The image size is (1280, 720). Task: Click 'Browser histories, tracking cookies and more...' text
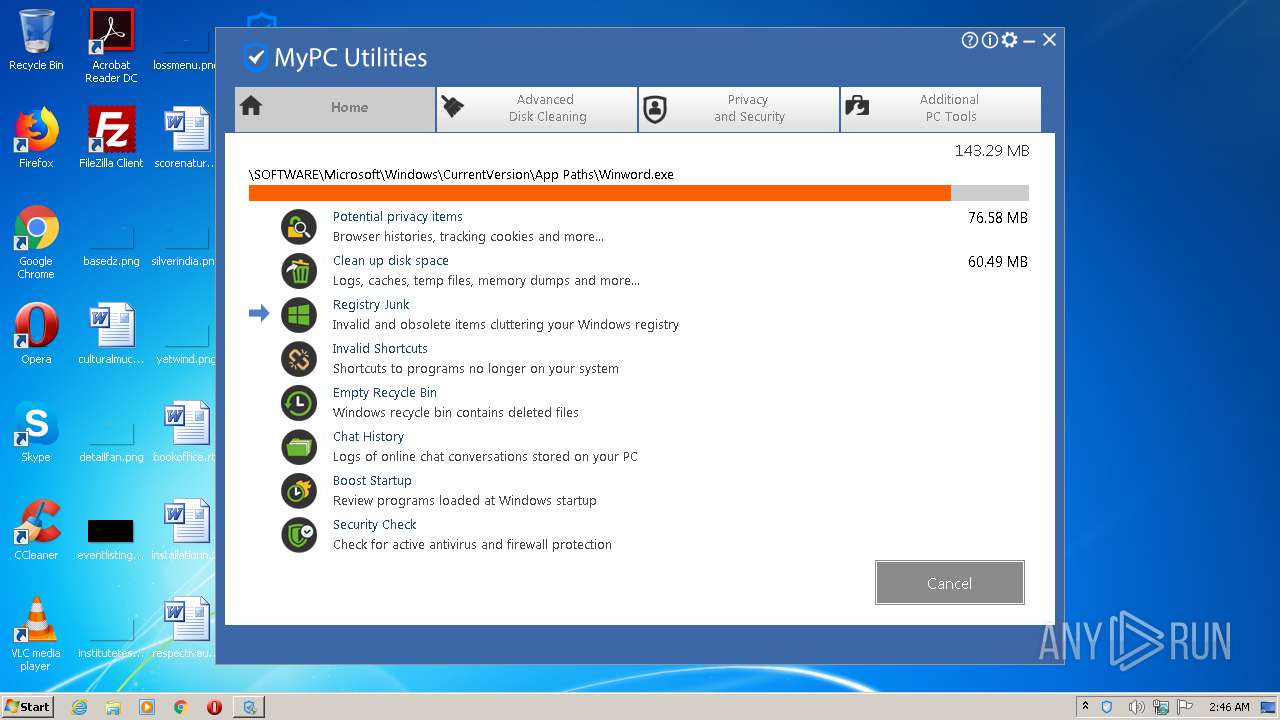pyautogui.click(x=468, y=237)
